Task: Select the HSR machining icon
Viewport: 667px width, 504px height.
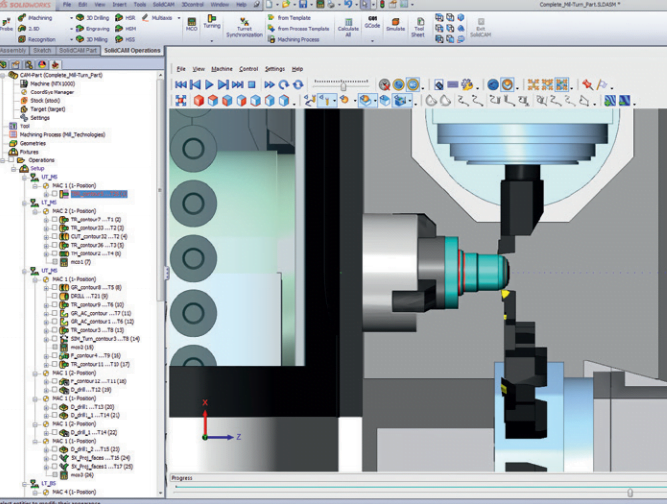Action: pyautogui.click(x=119, y=18)
